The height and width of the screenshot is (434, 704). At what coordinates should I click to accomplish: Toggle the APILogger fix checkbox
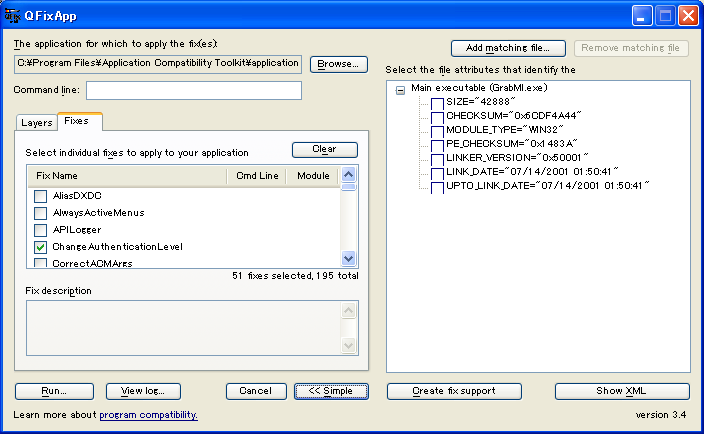click(40, 230)
